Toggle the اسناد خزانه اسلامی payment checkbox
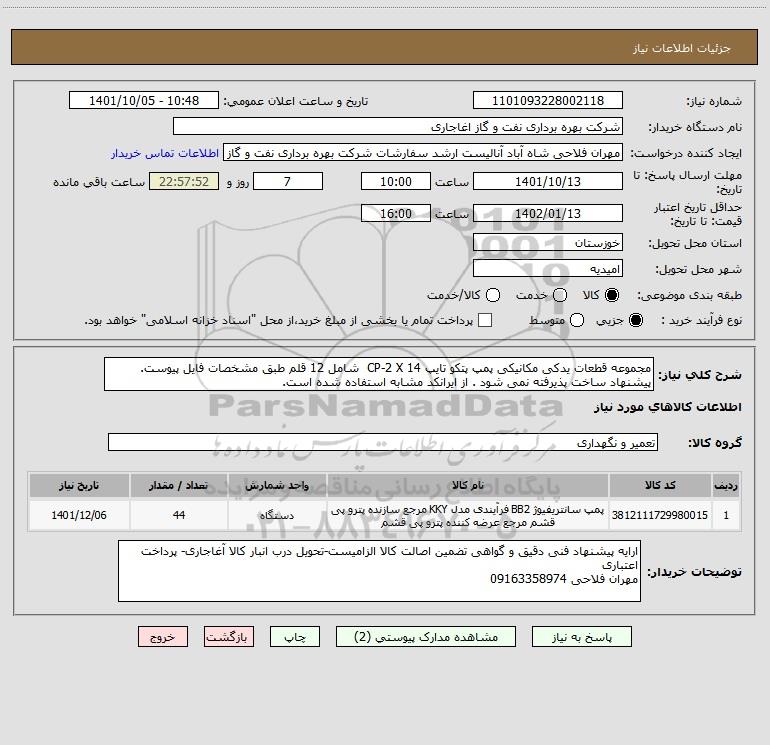770x745 pixels. pos(485,320)
